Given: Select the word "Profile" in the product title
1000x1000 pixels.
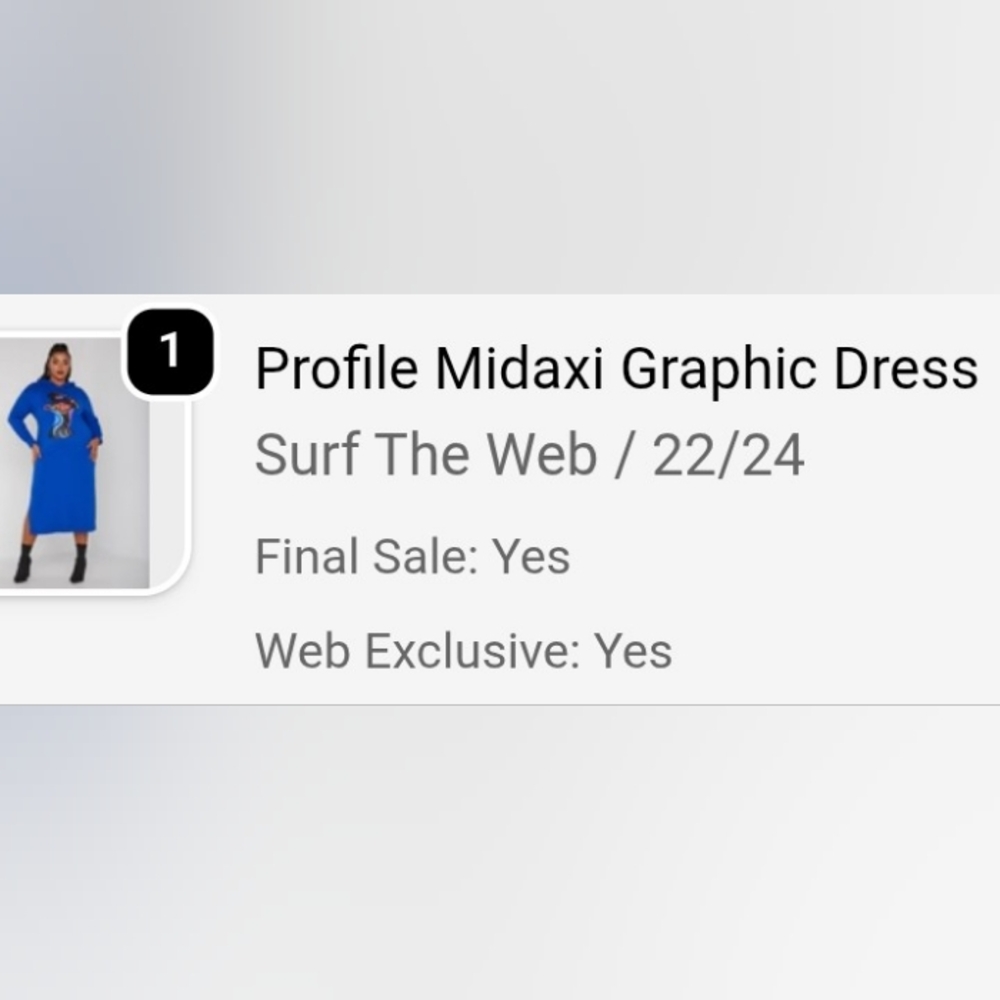Looking at the screenshot, I should (x=320, y=367).
